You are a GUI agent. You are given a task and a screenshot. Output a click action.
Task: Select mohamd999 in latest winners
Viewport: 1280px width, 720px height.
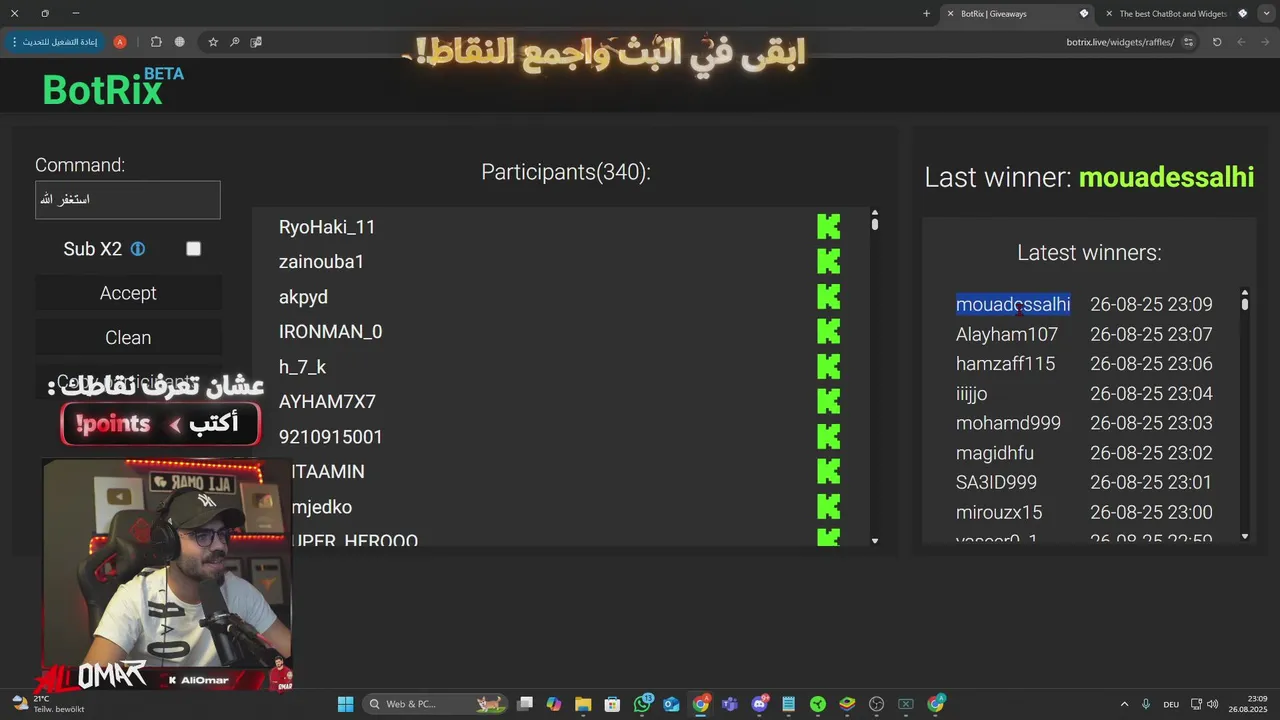point(1008,423)
